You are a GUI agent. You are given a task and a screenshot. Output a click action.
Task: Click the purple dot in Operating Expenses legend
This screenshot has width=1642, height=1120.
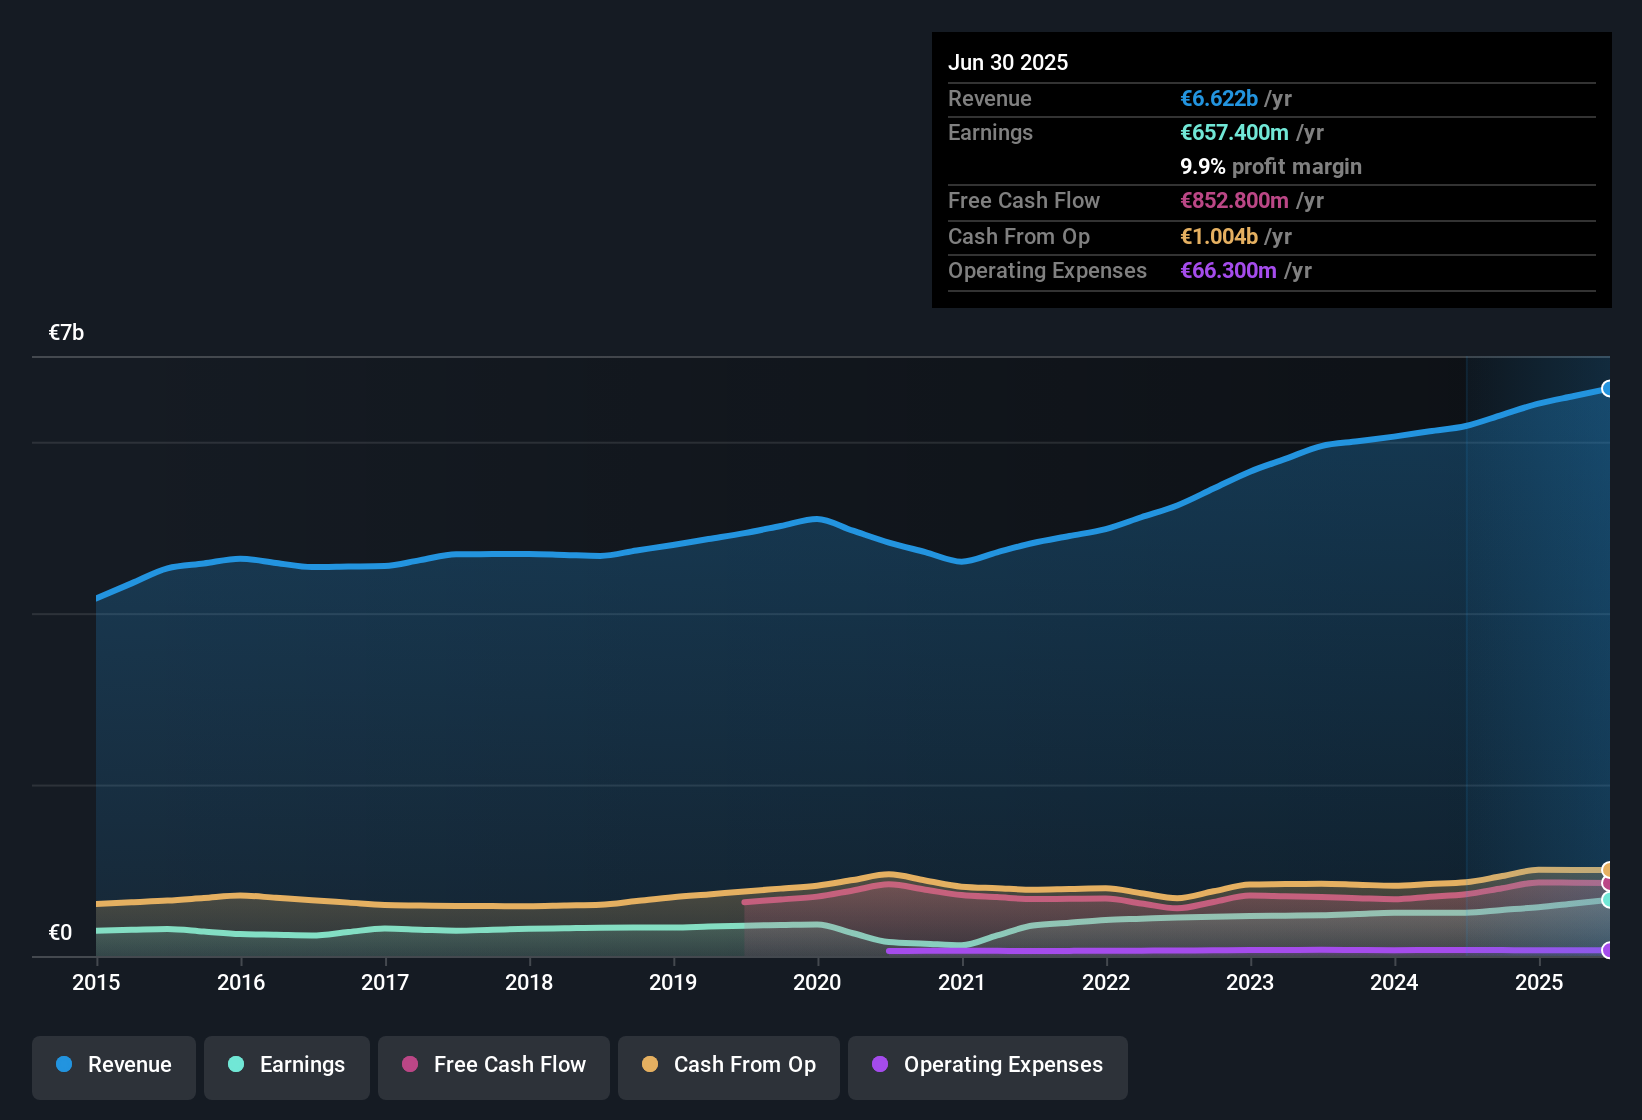[x=880, y=1064]
